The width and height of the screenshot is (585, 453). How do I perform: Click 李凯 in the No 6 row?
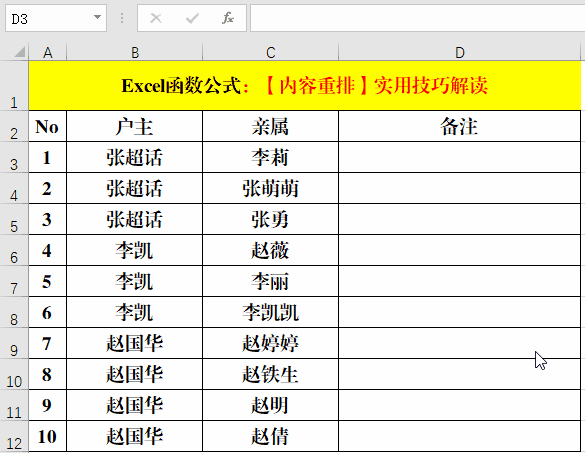(x=135, y=312)
